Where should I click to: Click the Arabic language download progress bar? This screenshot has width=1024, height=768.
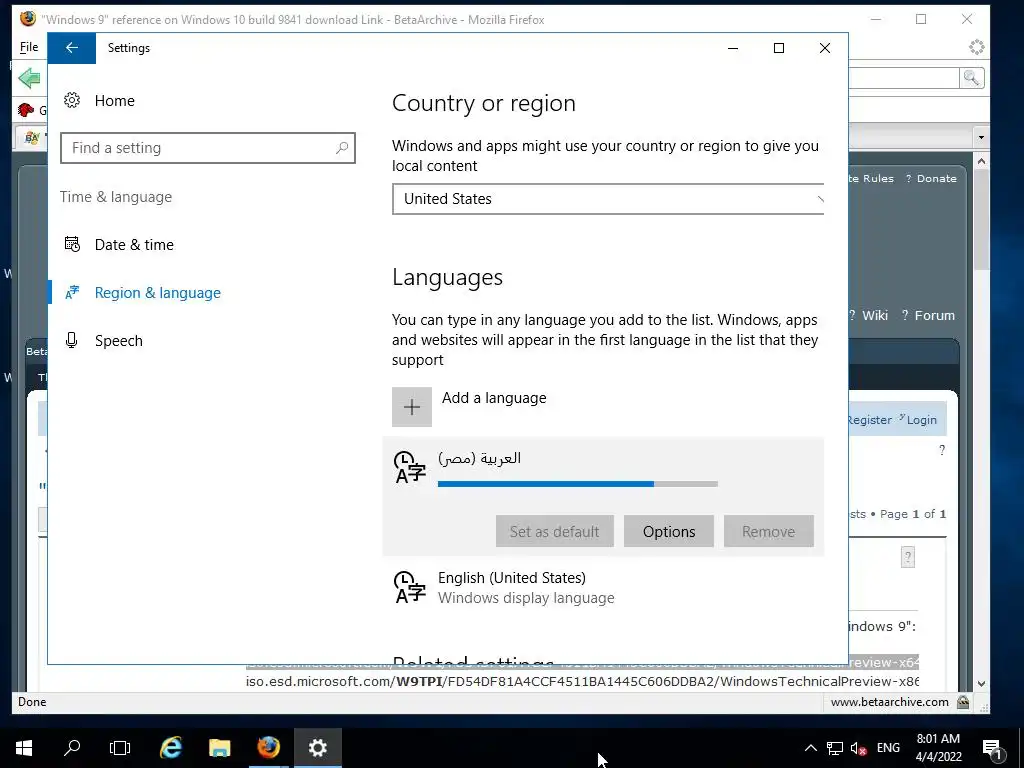click(x=577, y=484)
